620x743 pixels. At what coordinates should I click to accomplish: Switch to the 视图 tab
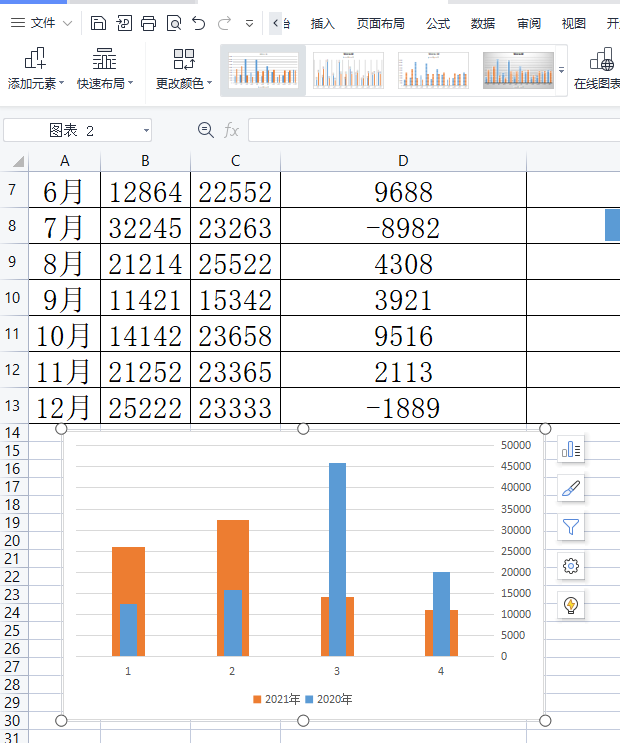[x=574, y=23]
